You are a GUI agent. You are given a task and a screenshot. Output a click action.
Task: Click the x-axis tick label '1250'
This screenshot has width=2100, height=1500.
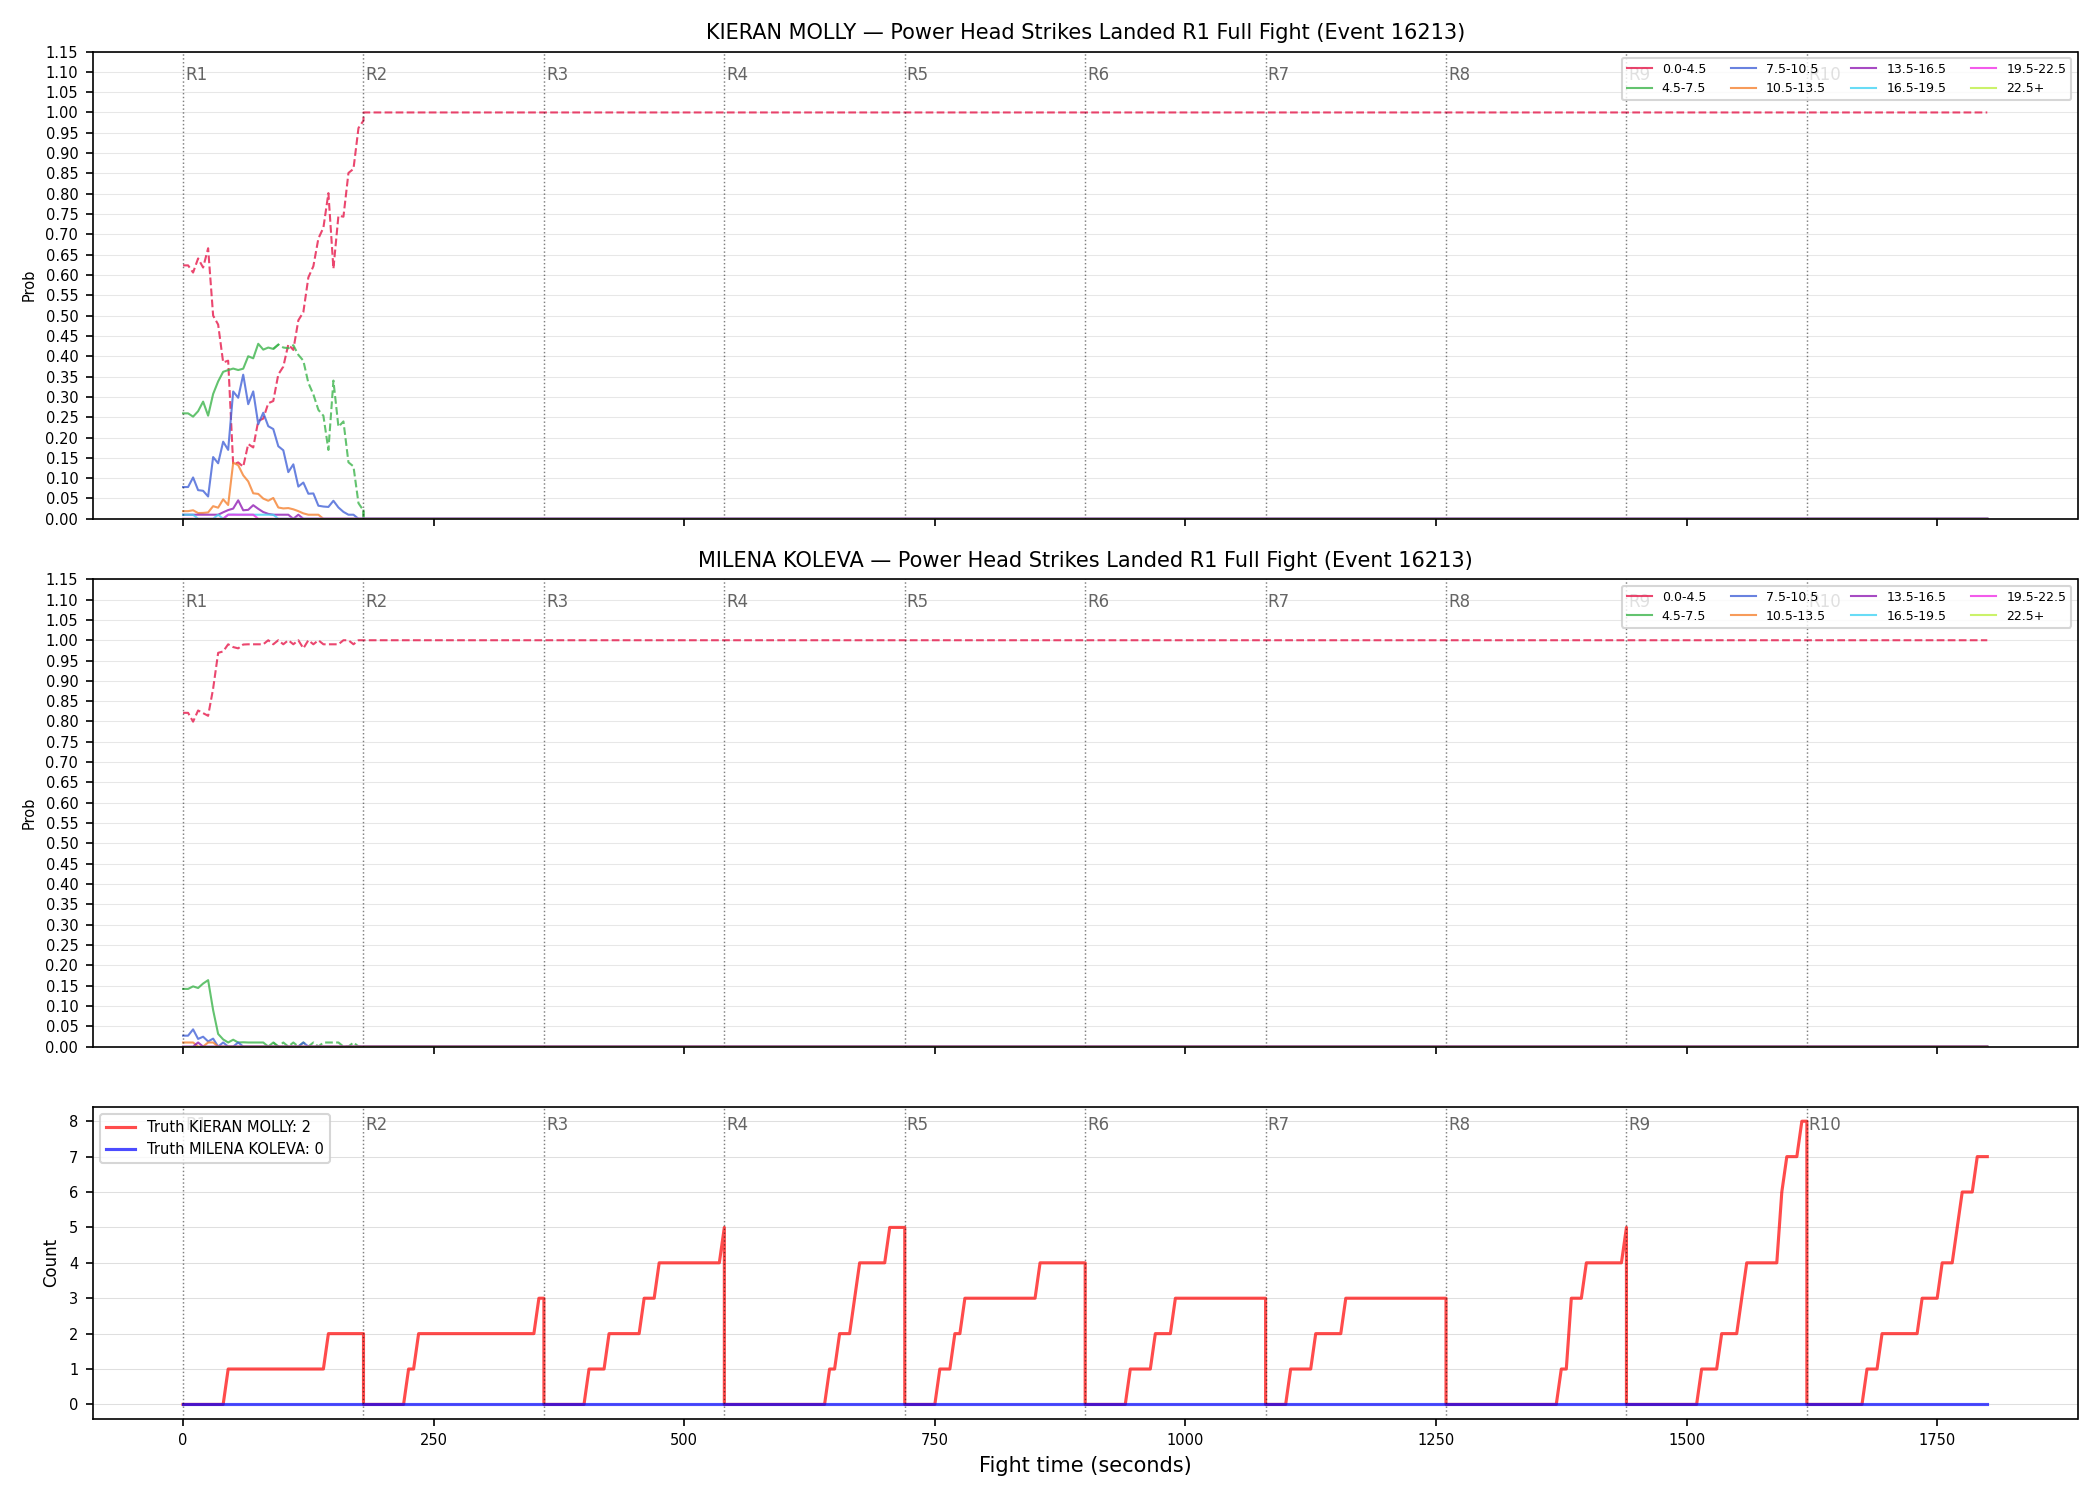point(1436,1440)
